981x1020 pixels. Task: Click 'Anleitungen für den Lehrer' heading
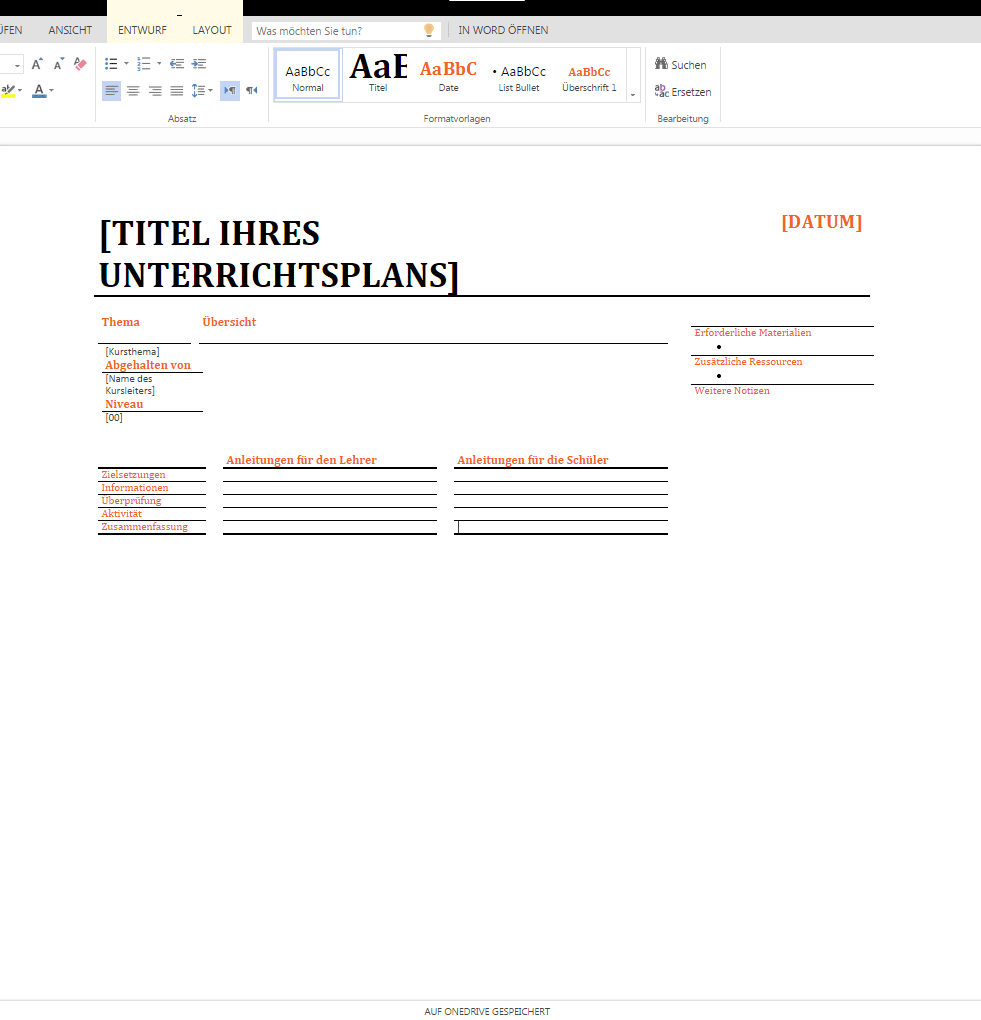coord(301,460)
